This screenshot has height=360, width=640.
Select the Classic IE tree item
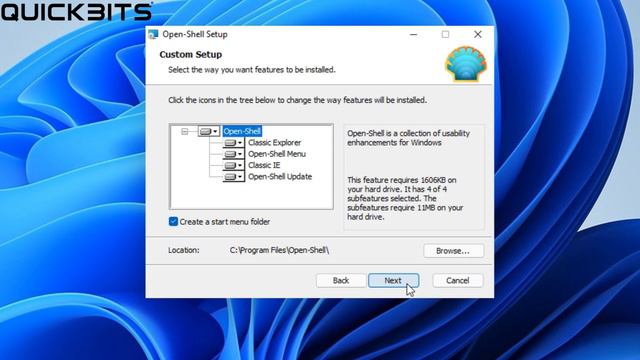tap(264, 165)
